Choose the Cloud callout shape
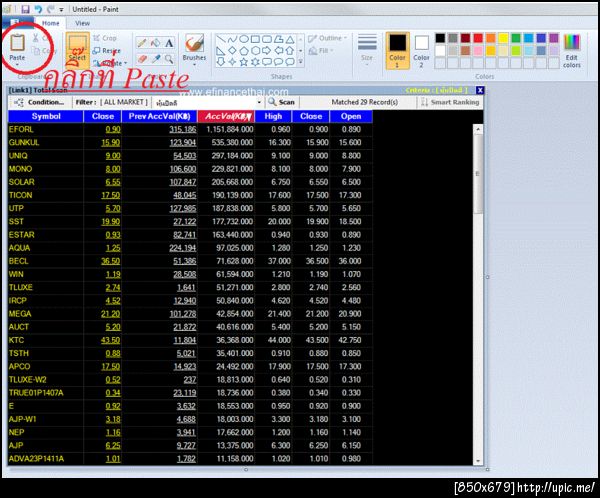This screenshot has height=498, width=600. coord(290,62)
